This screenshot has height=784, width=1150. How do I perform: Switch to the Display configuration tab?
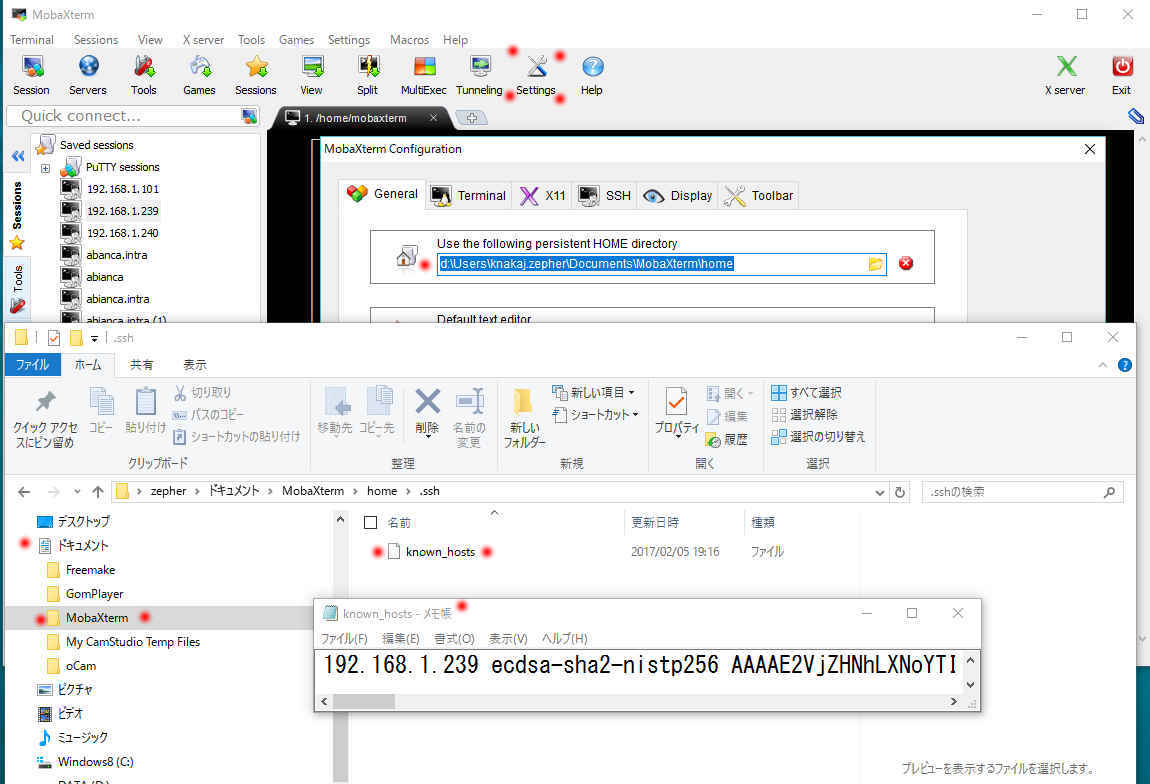(x=678, y=195)
